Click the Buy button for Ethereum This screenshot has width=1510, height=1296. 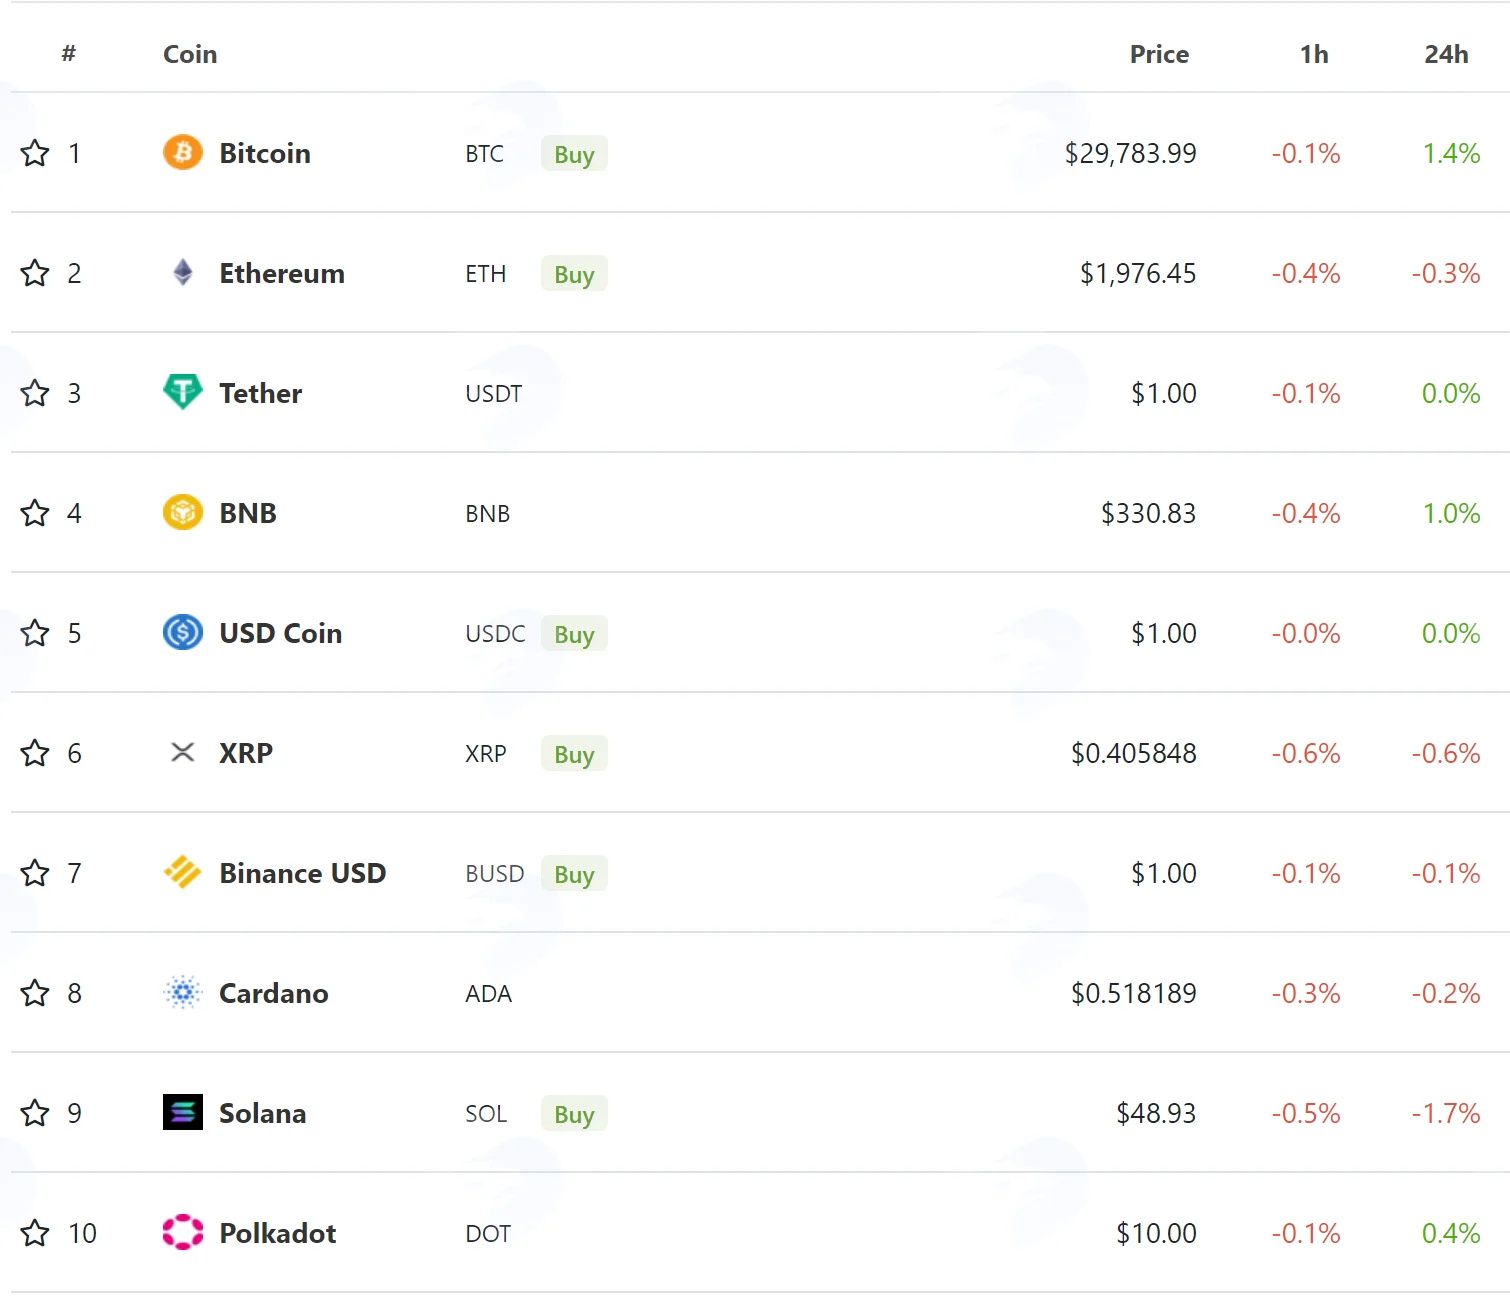click(x=574, y=273)
